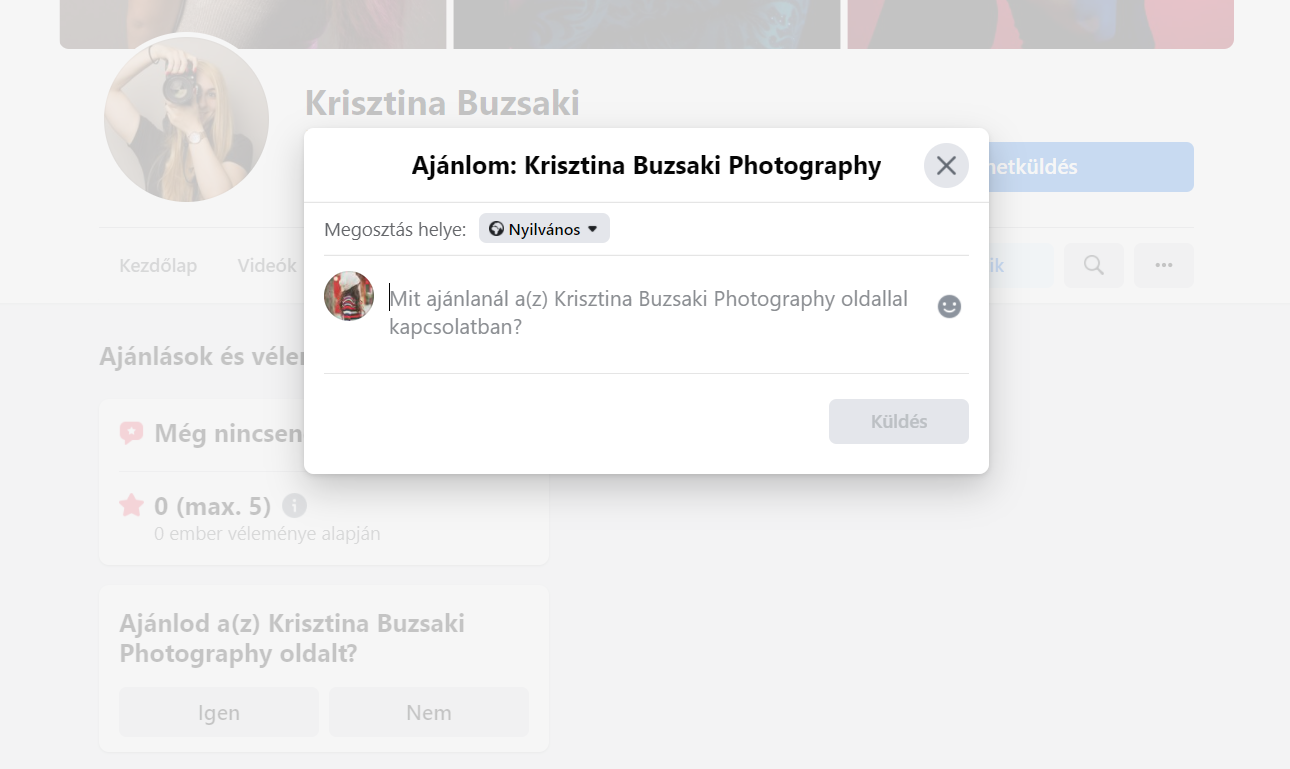Click your small avatar in the dialog

[349, 296]
